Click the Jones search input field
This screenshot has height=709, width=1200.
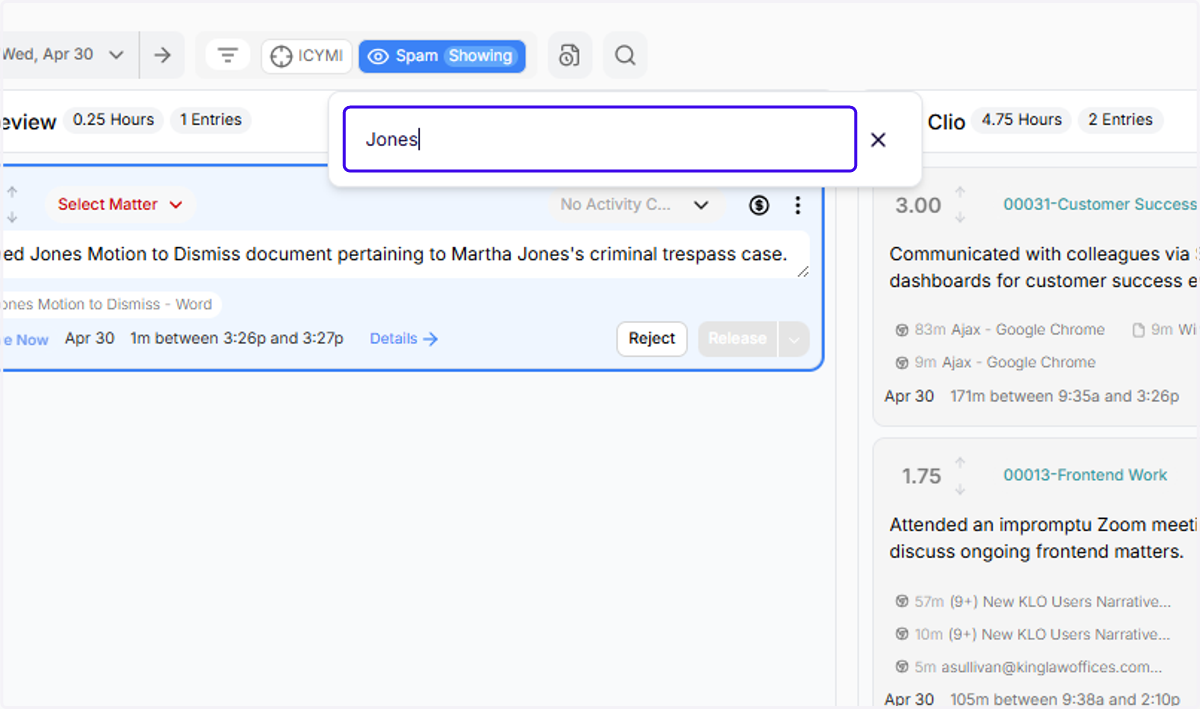tap(600, 139)
